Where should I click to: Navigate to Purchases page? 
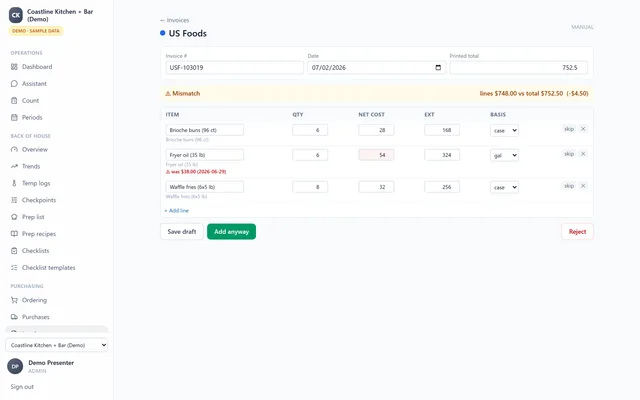(x=36, y=317)
